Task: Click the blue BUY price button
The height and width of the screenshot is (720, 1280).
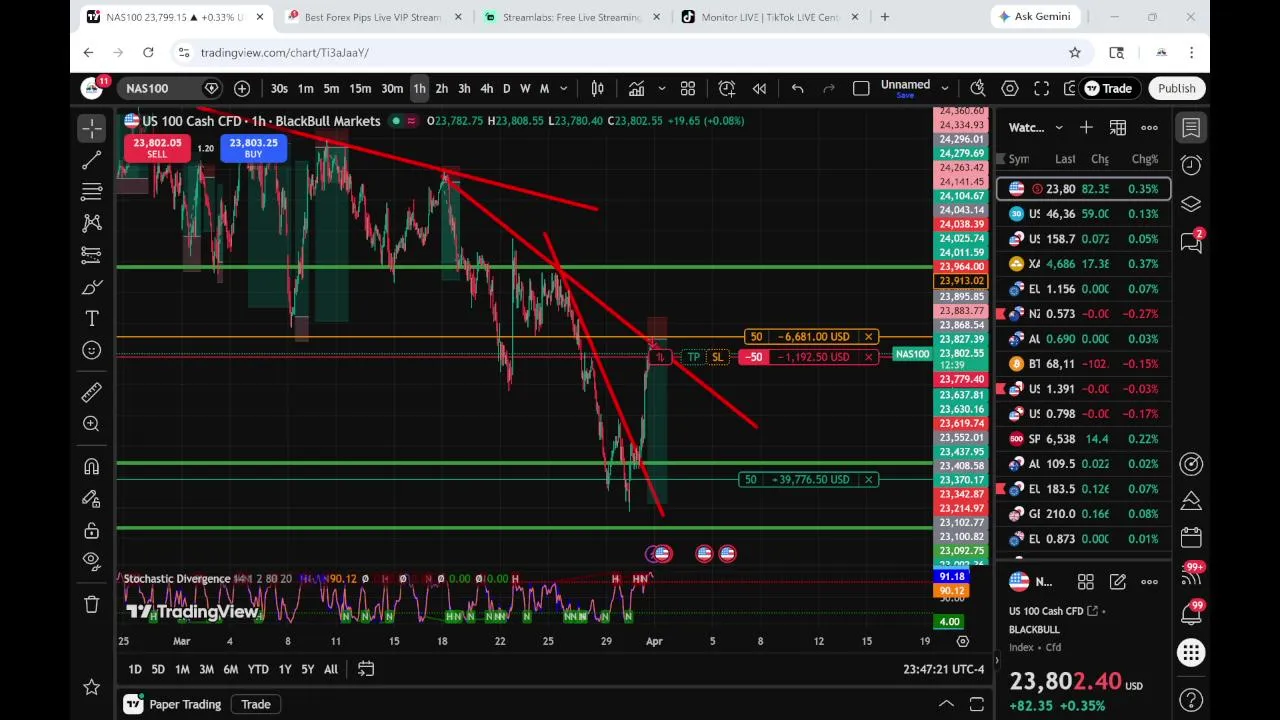Action: coord(253,148)
